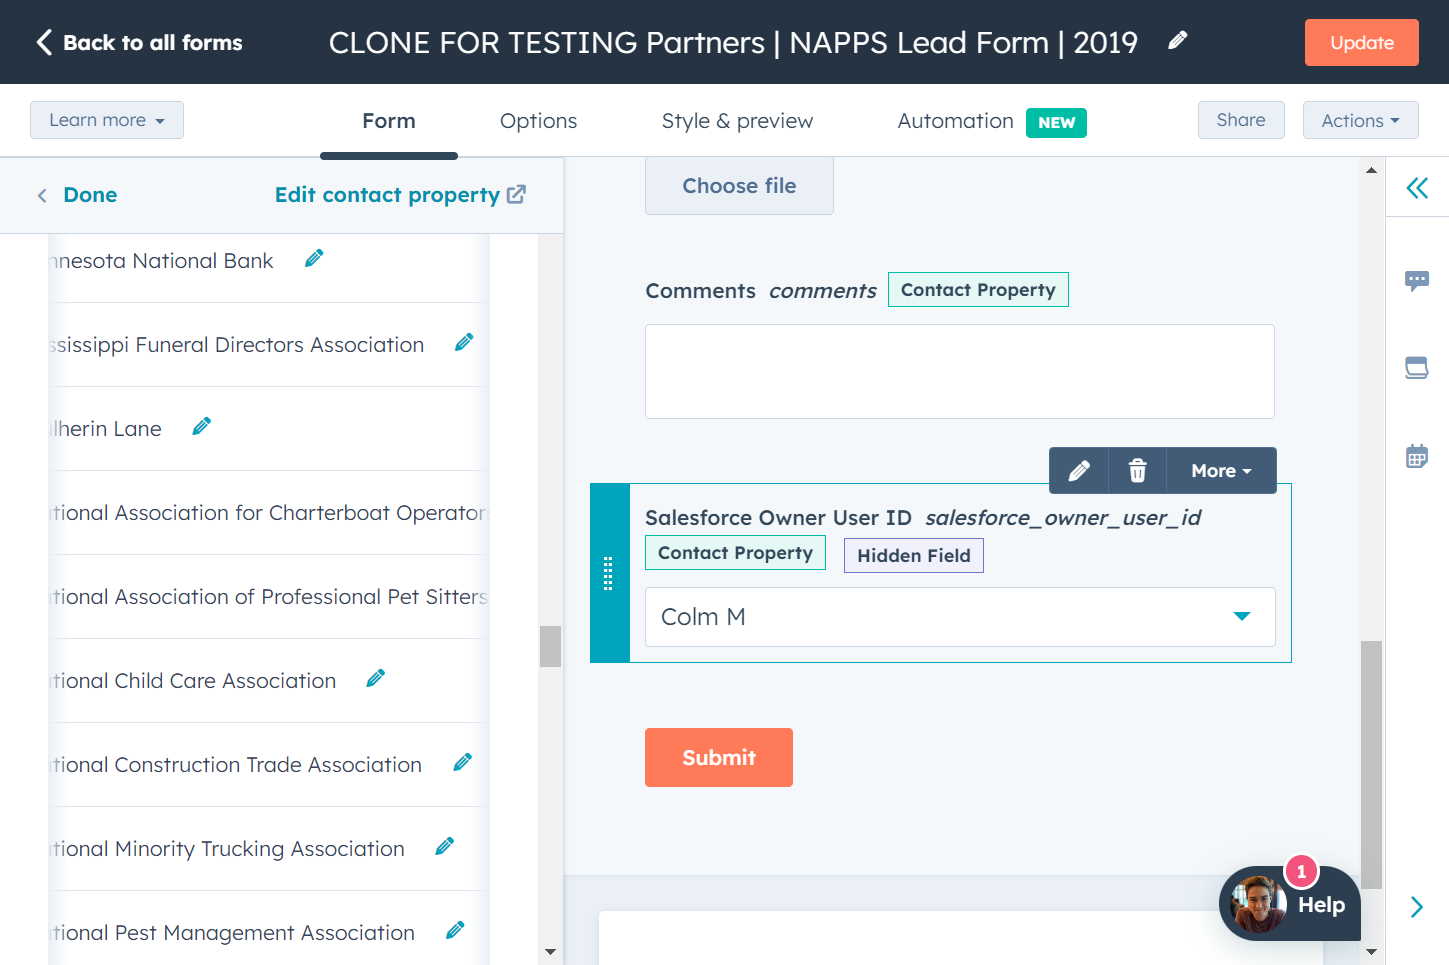Click the form preview scrollbar thumb
1449x965 pixels.
pyautogui.click(x=1371, y=765)
